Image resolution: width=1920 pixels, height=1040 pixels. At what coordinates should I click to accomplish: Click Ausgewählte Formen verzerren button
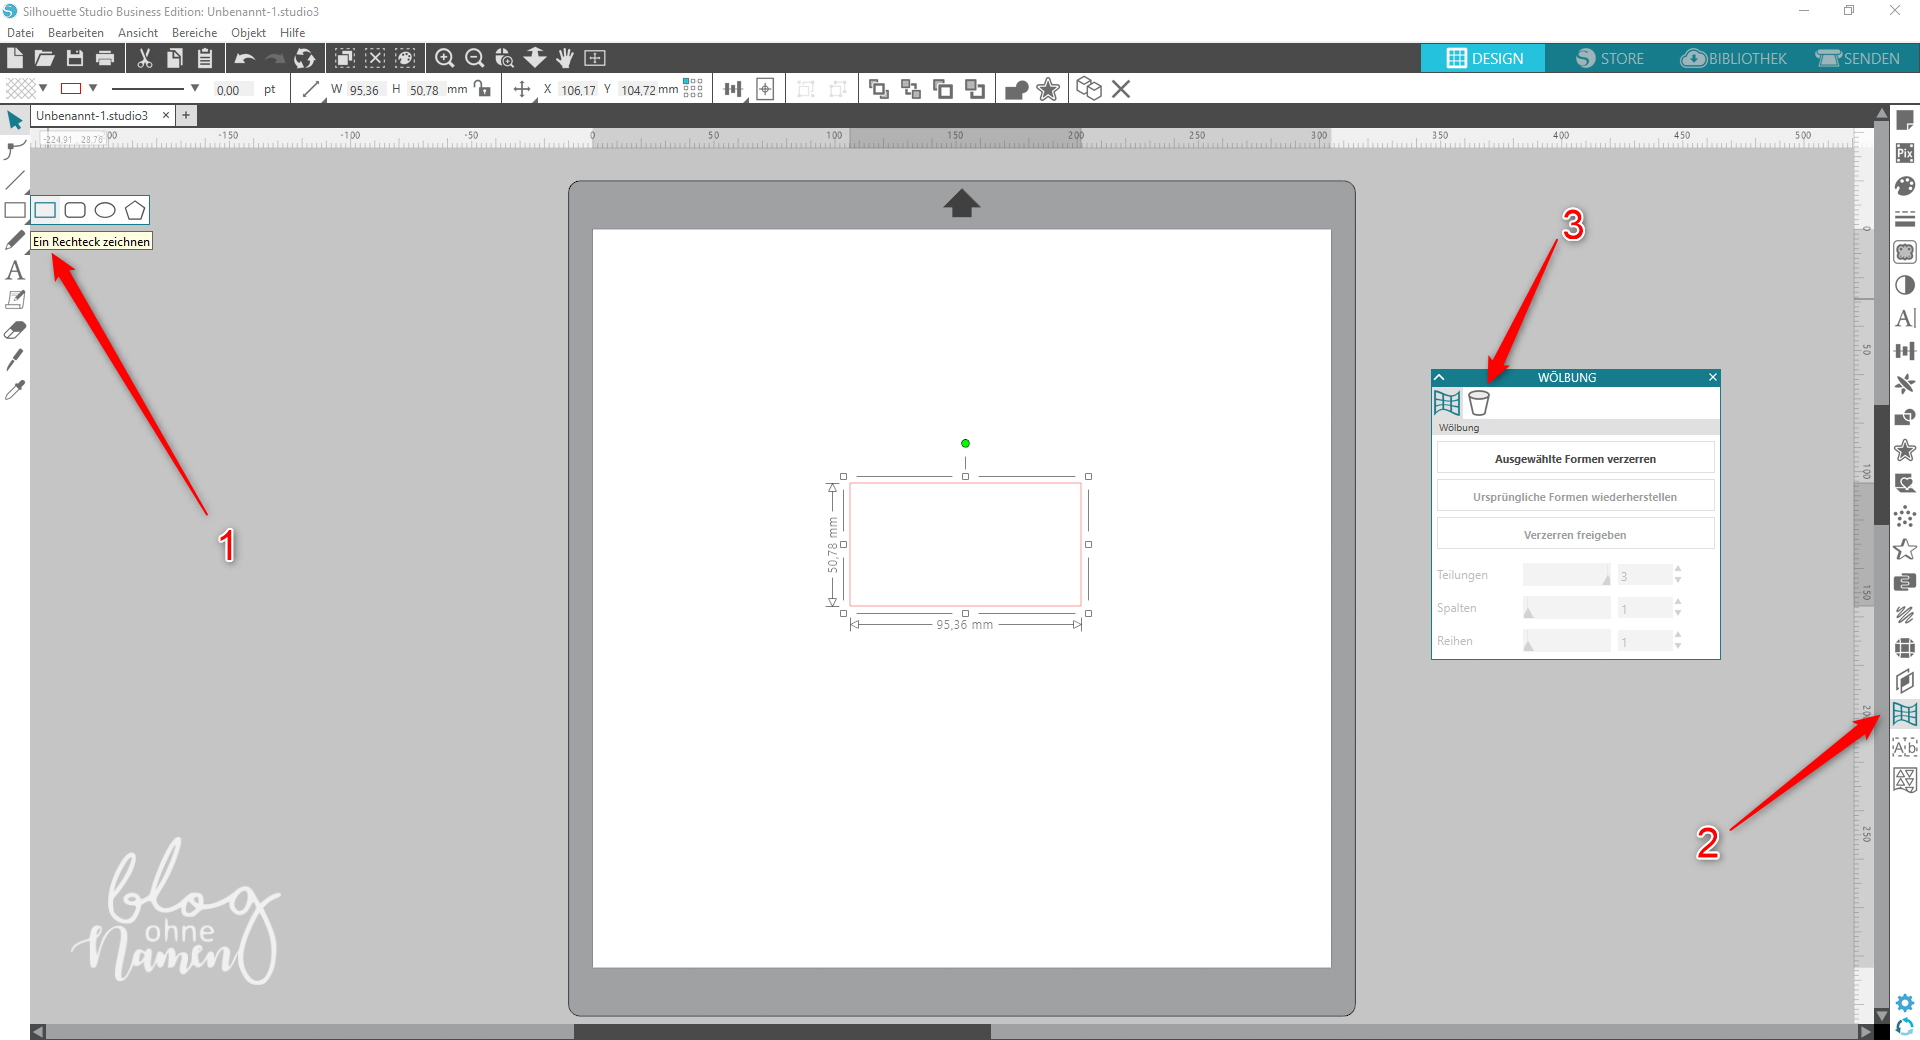coord(1574,459)
